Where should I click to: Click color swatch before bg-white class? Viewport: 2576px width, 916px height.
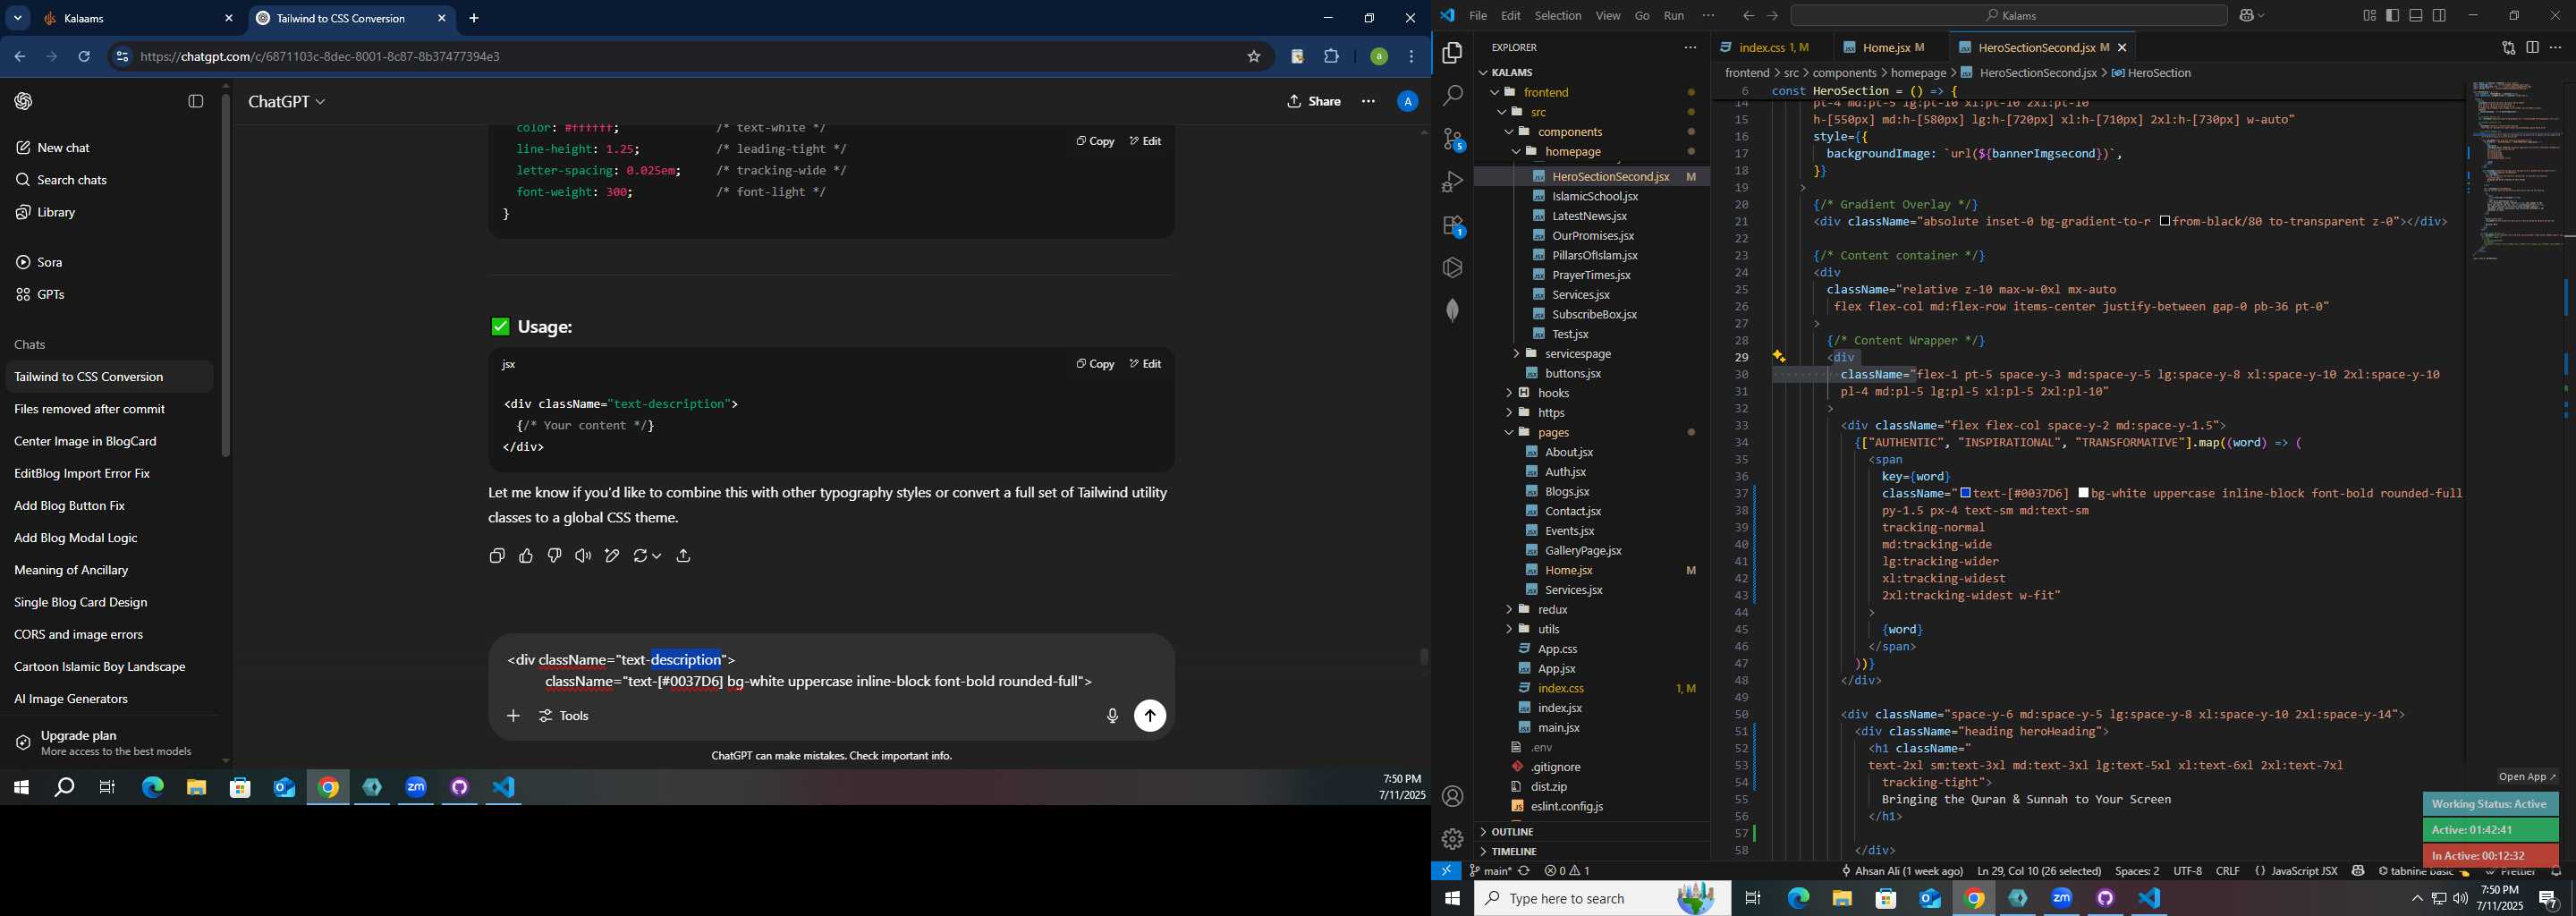click(2083, 493)
